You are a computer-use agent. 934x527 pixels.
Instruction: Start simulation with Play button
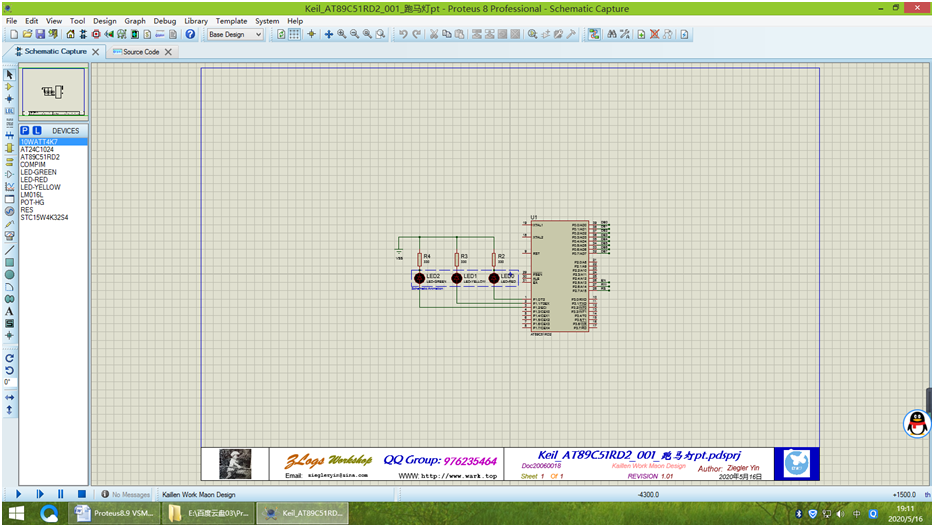tap(18, 494)
